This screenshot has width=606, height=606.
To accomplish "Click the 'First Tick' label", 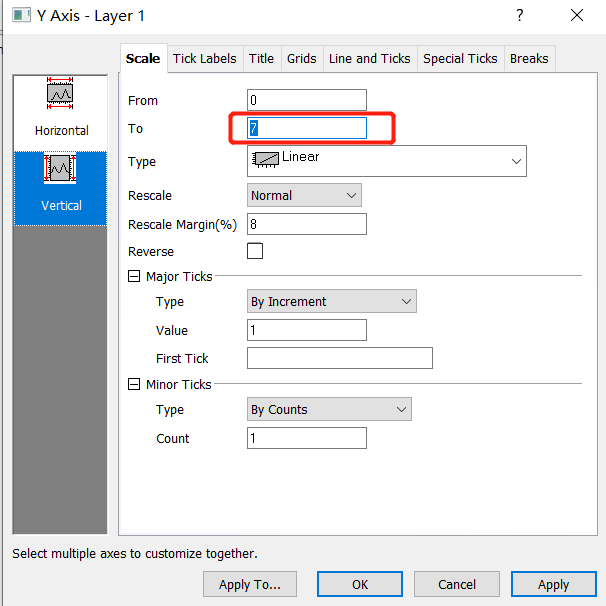I will click(x=182, y=359).
